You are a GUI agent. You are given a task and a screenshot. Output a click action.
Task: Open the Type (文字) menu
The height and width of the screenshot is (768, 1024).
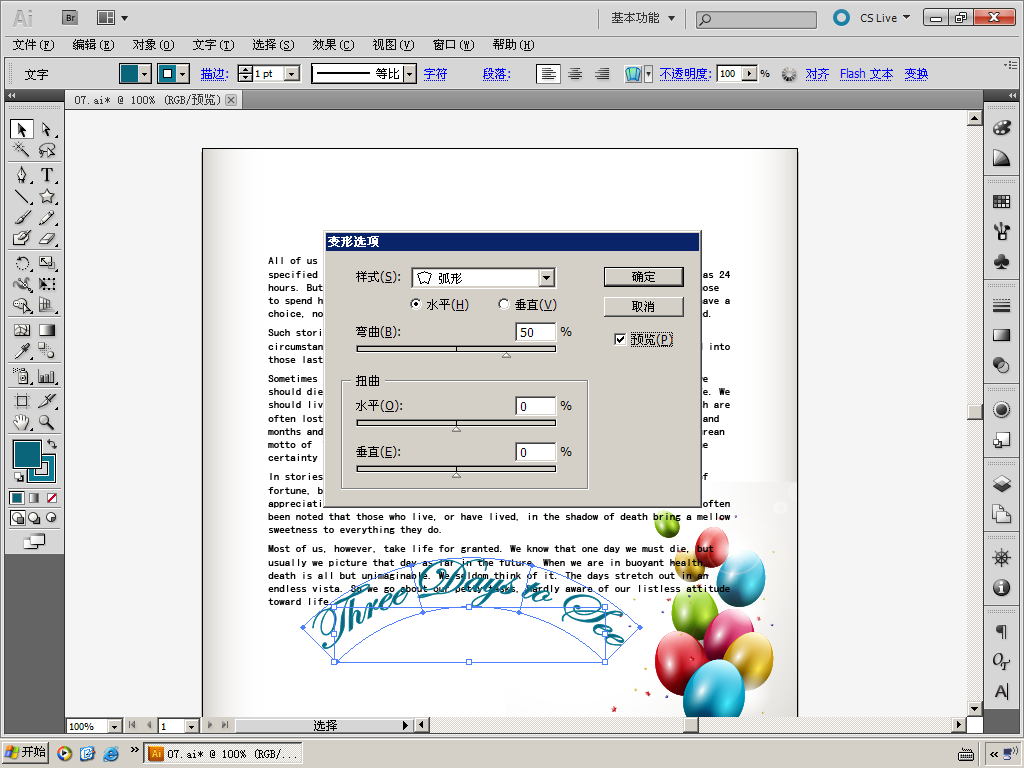(x=213, y=45)
